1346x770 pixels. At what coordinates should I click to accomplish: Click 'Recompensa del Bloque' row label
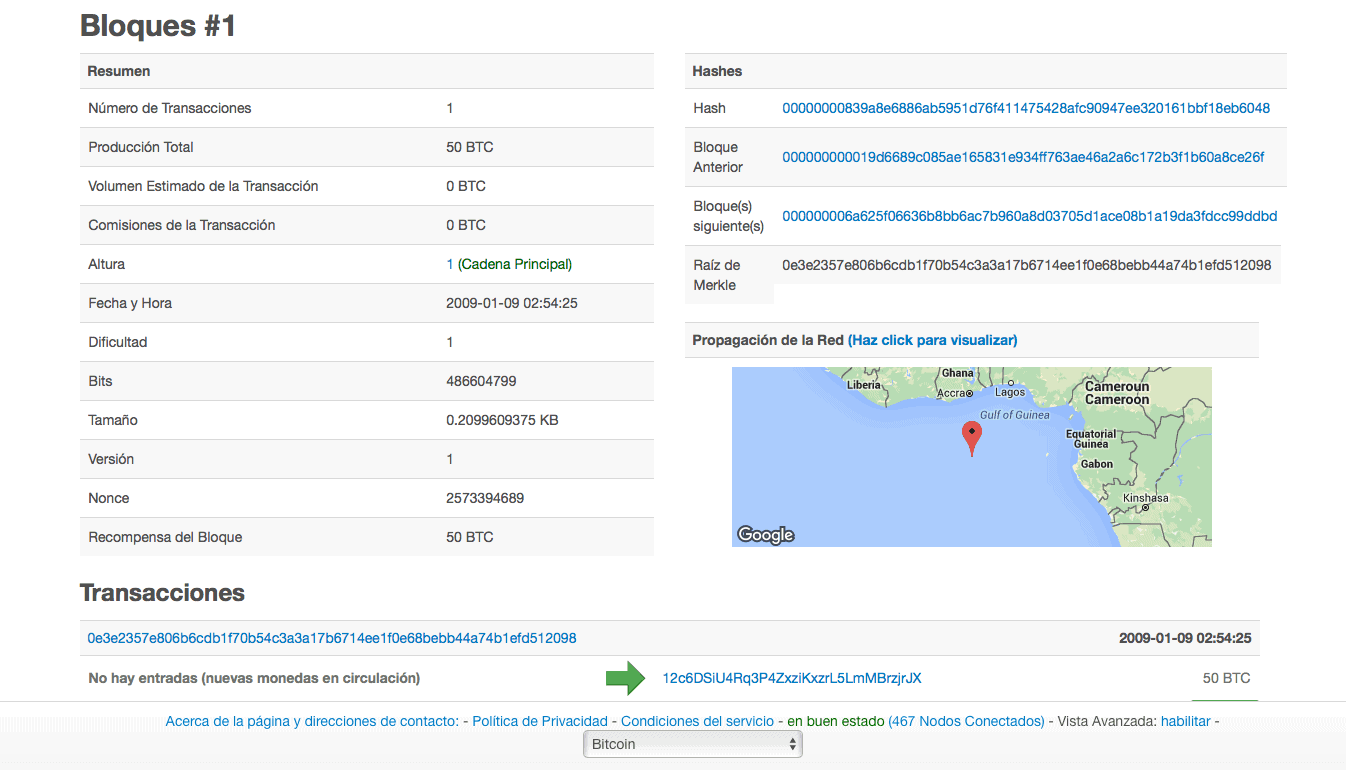[165, 537]
